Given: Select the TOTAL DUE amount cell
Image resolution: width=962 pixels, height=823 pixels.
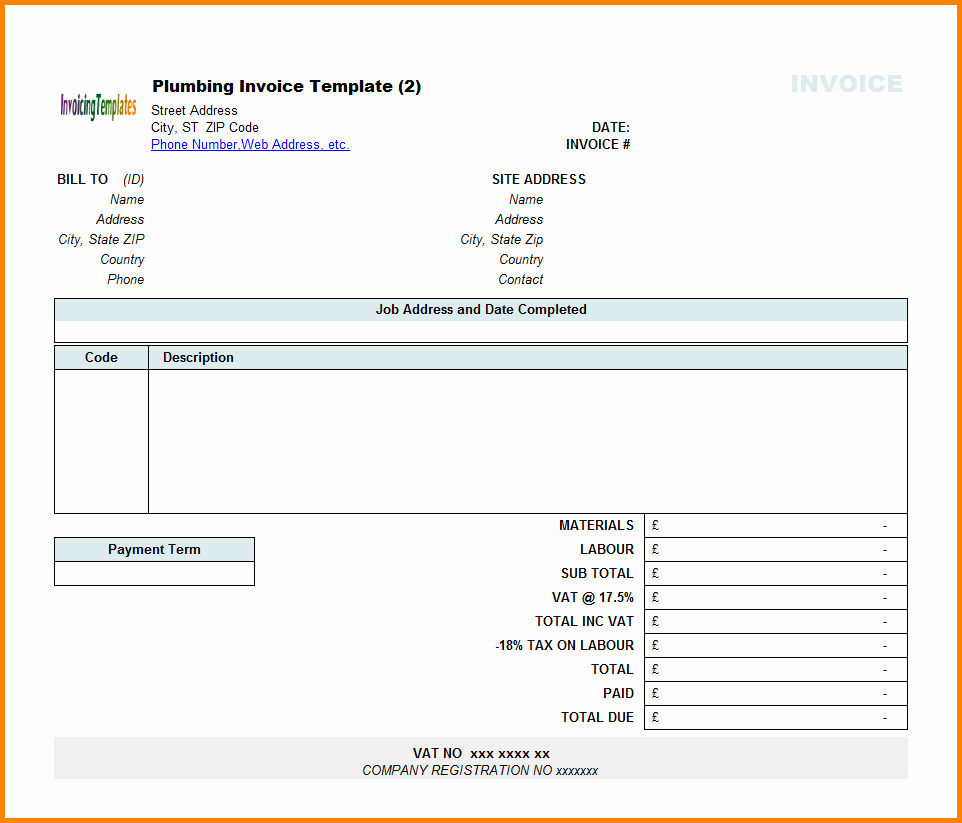Looking at the screenshot, I should [x=775, y=717].
